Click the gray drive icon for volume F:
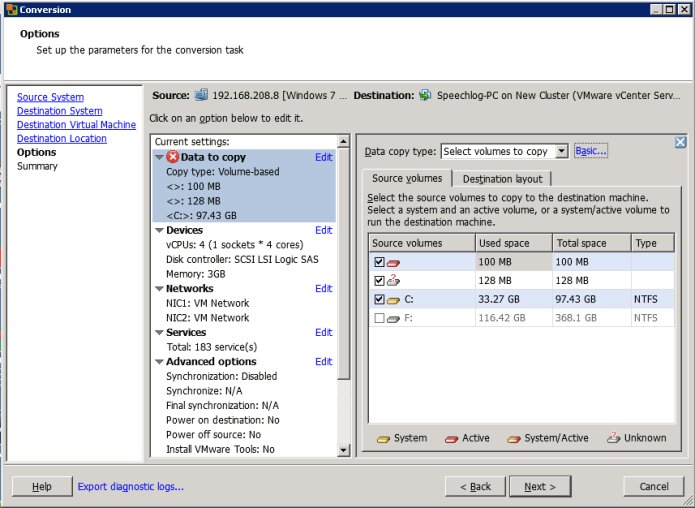The height and width of the screenshot is (508, 695). [x=393, y=318]
